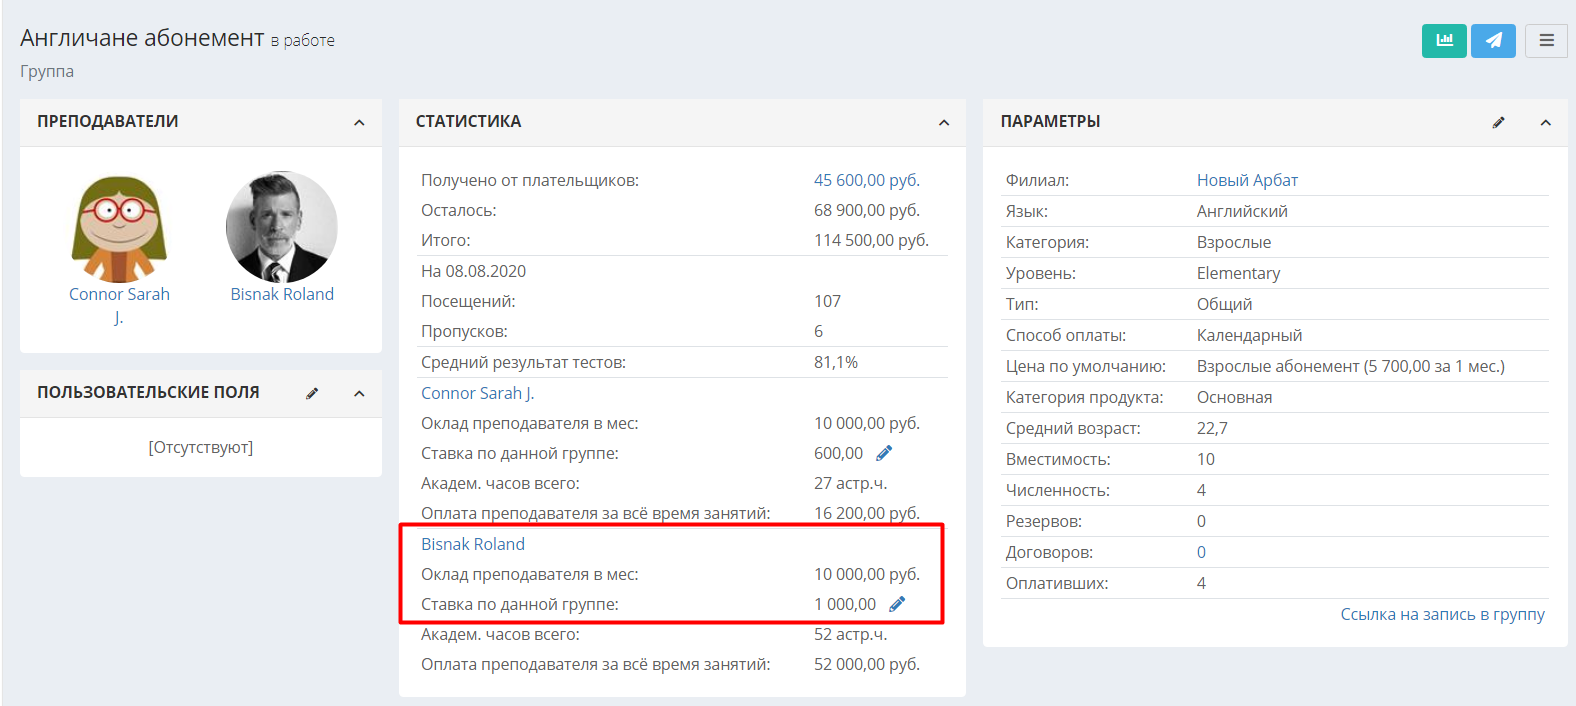Edit the 1 000,00 group rate pencil
The width and height of the screenshot is (1576, 706).
pos(897,604)
